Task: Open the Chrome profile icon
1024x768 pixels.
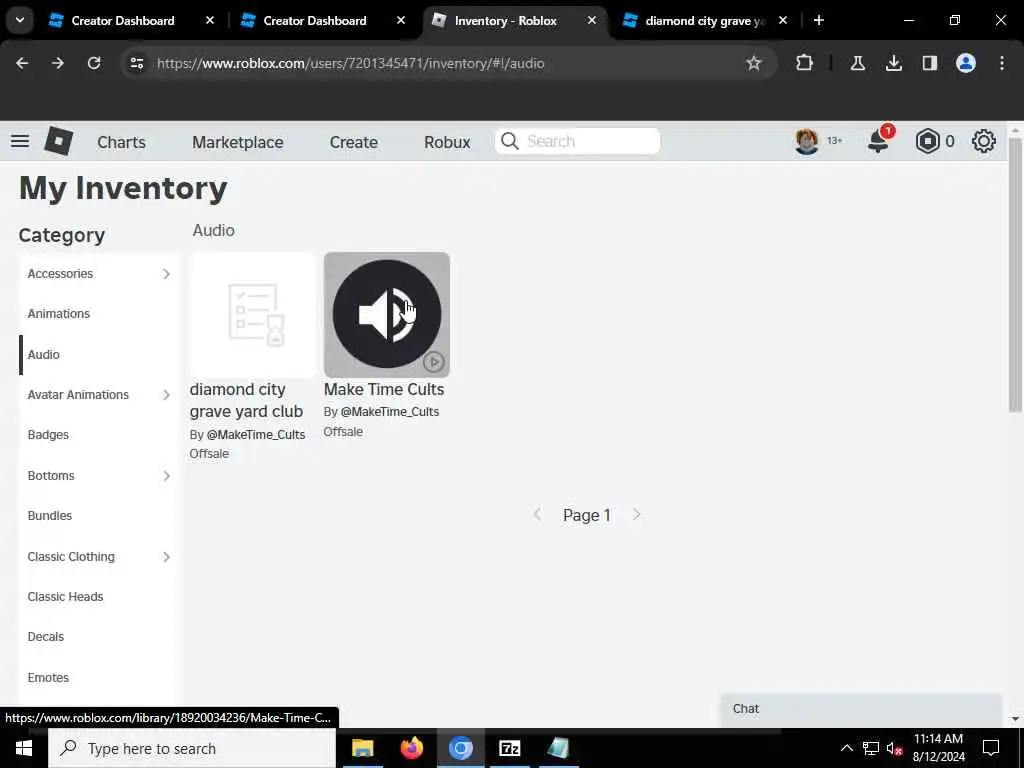Action: pos(966,63)
